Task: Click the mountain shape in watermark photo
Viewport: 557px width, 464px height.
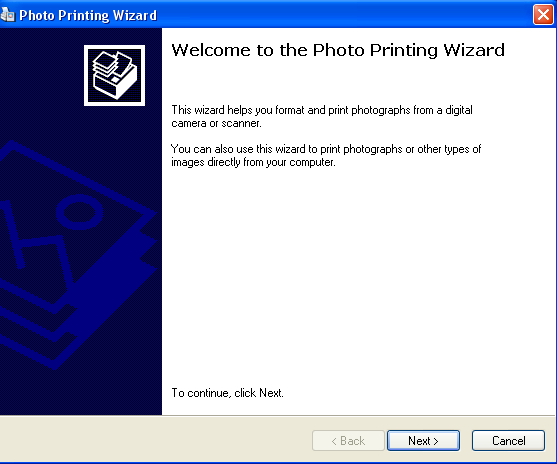Action: tap(36, 245)
